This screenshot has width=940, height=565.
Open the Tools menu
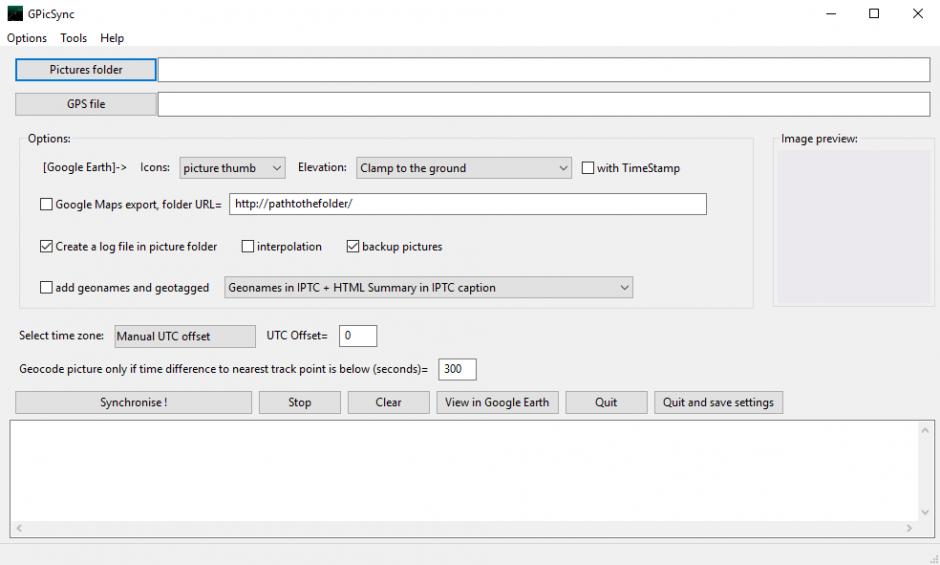click(73, 38)
